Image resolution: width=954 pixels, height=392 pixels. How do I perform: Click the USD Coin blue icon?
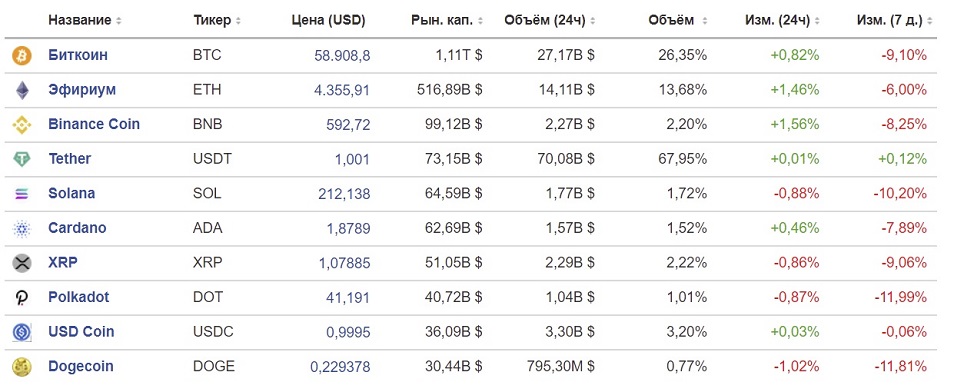(22, 332)
